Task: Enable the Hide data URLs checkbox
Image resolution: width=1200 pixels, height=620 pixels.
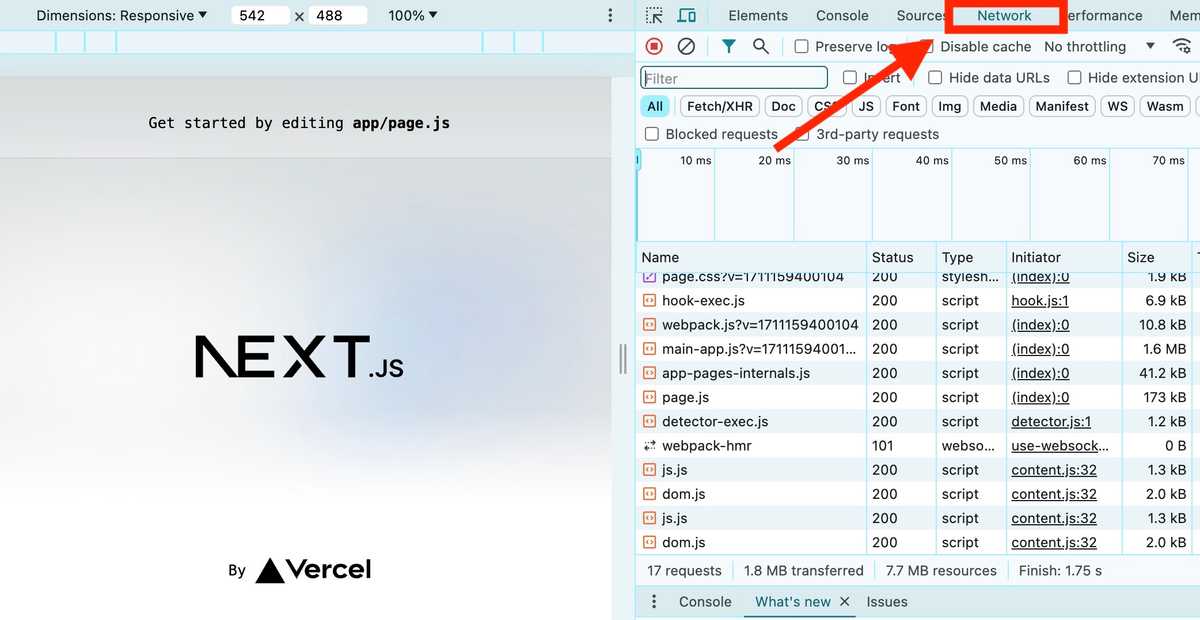Action: 935,78
